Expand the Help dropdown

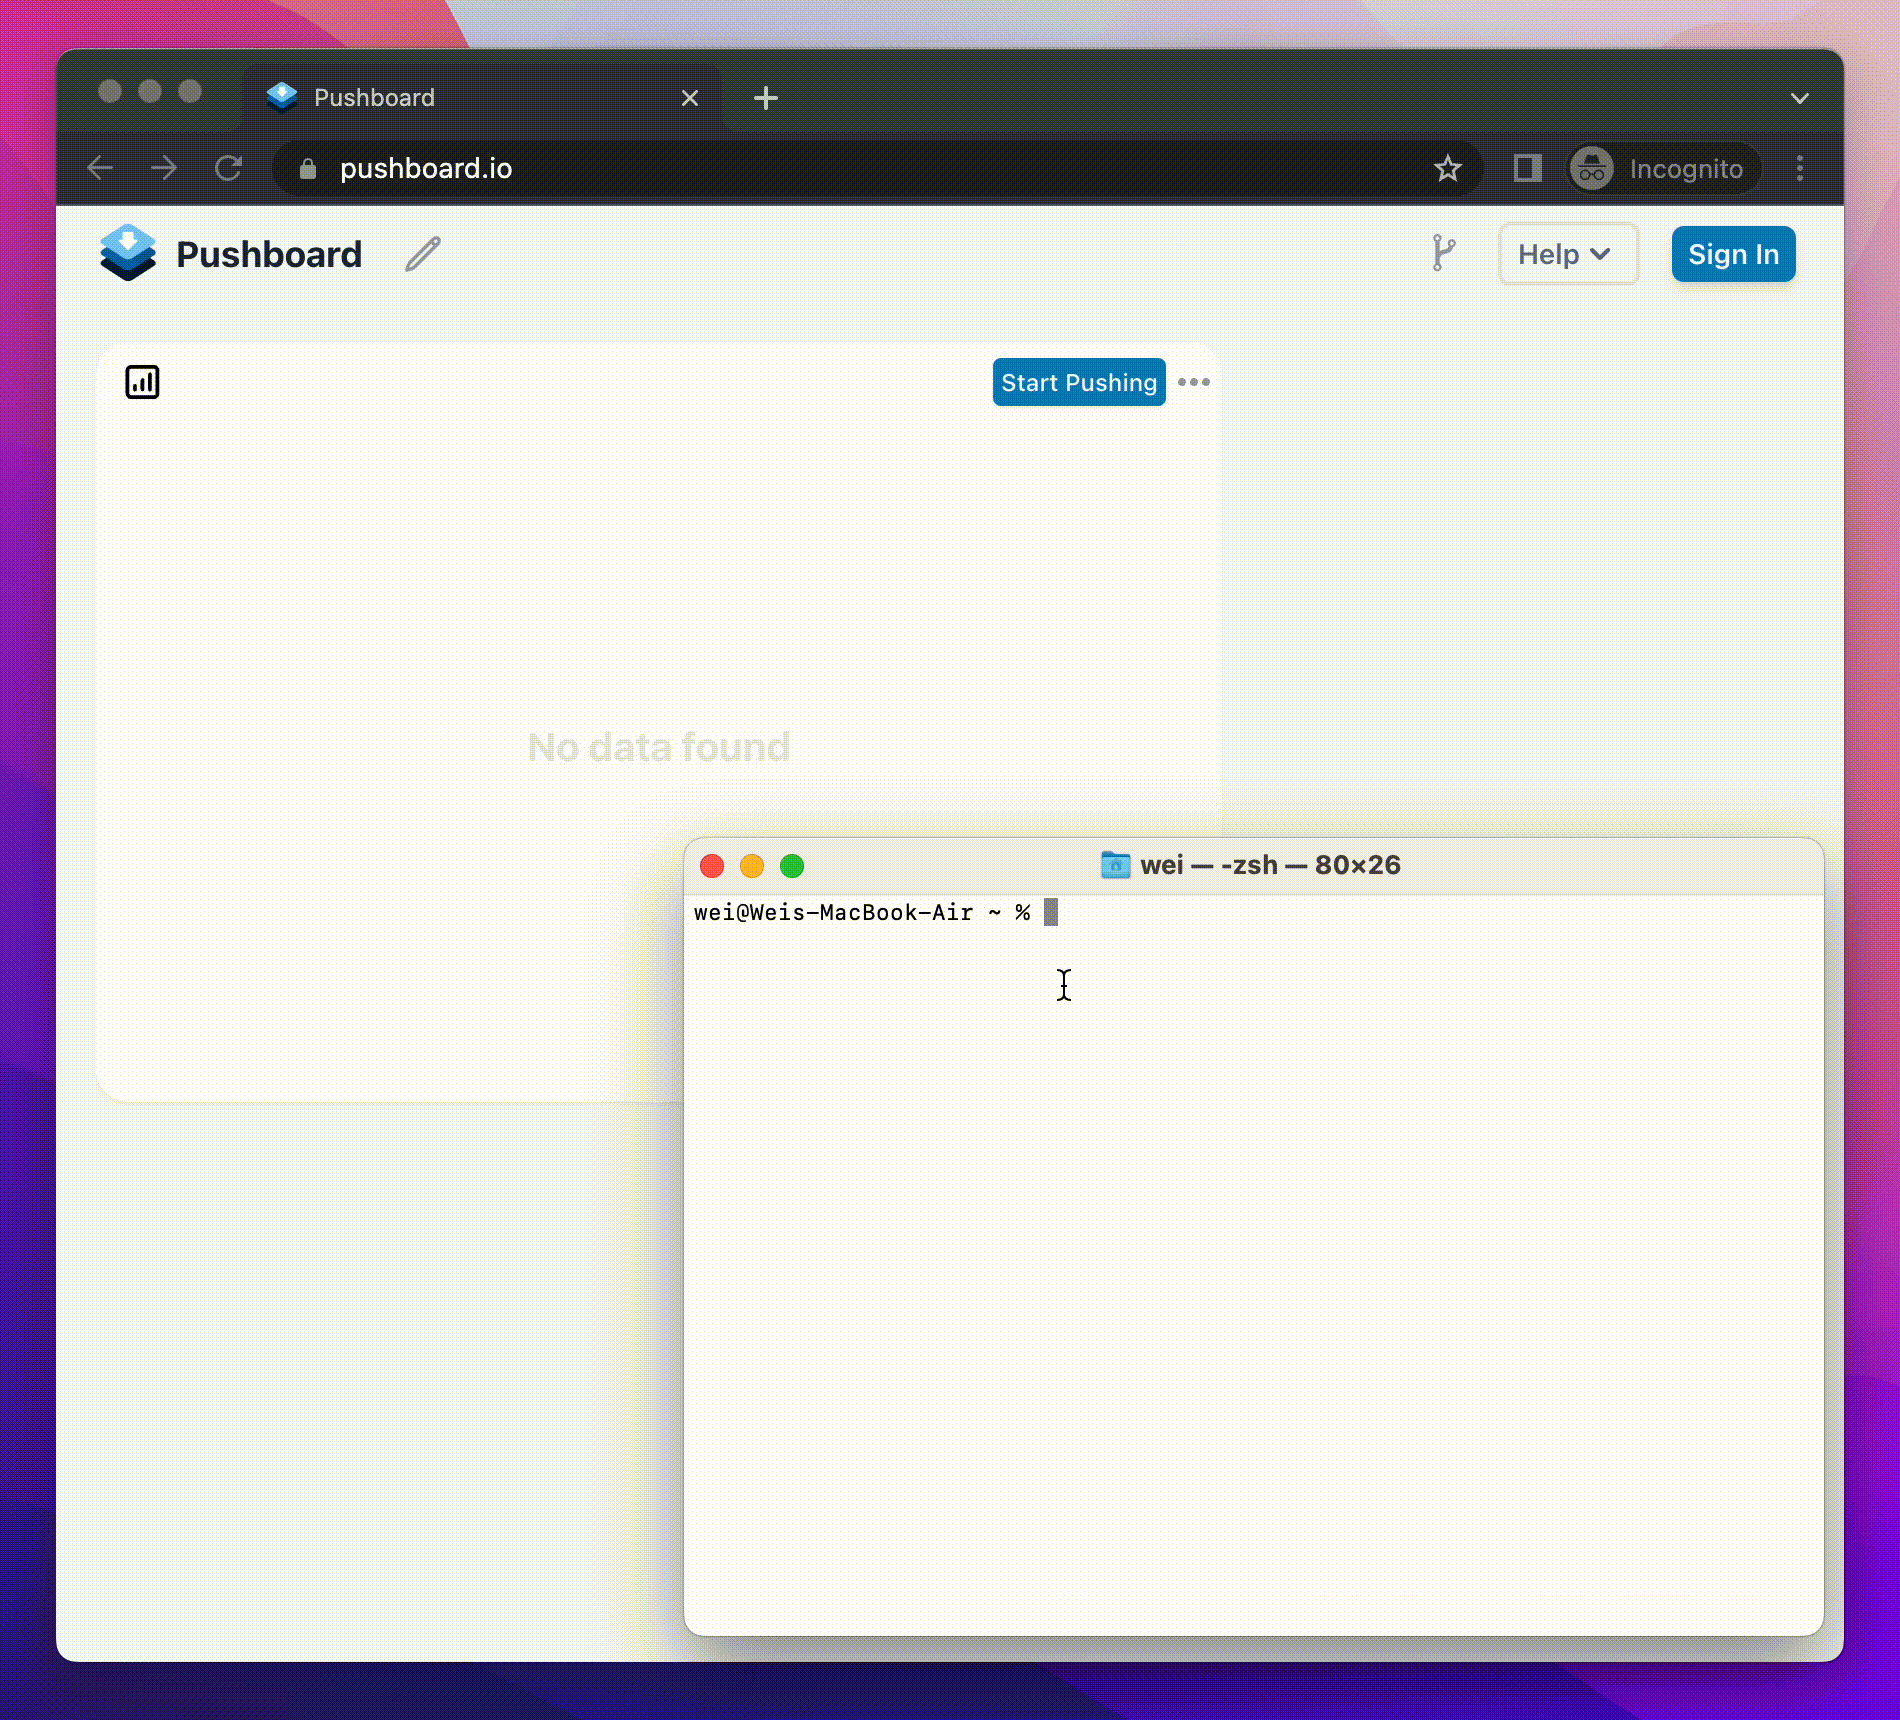[1567, 254]
